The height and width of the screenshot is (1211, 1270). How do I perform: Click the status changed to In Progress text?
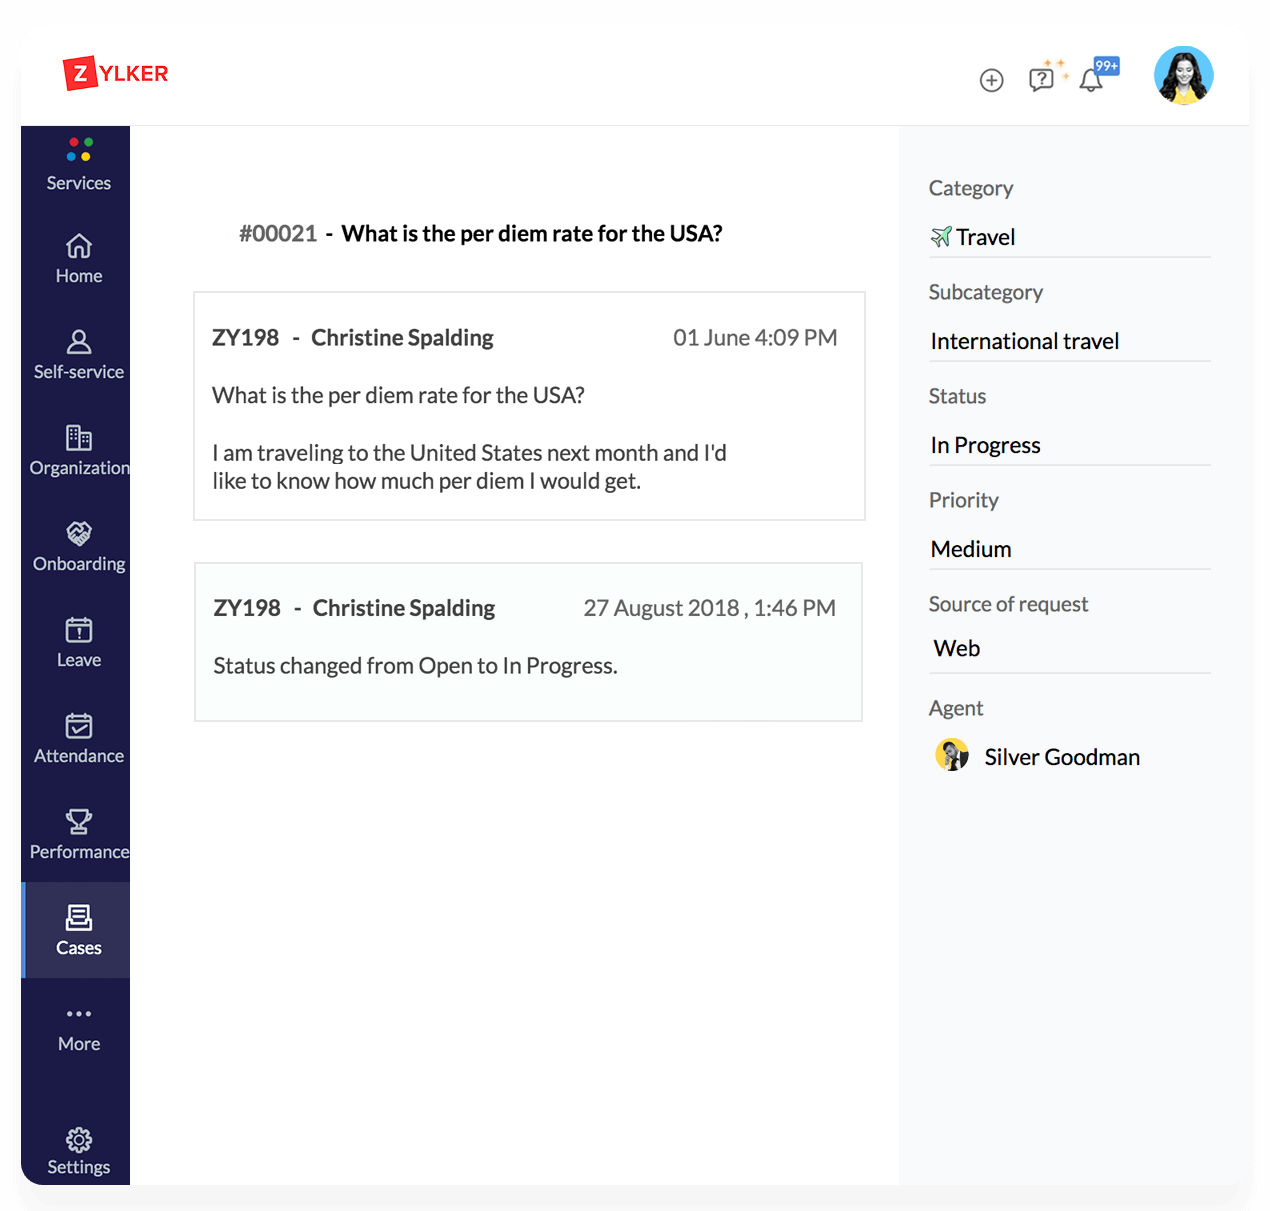coord(415,666)
